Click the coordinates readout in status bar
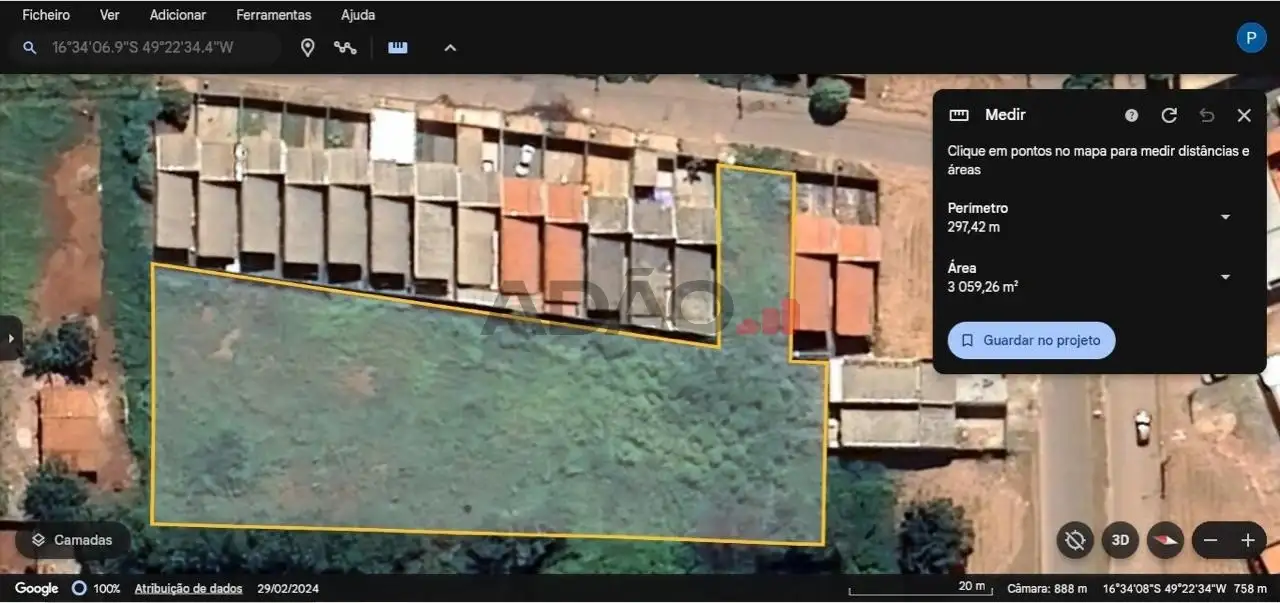 tap(1164, 589)
